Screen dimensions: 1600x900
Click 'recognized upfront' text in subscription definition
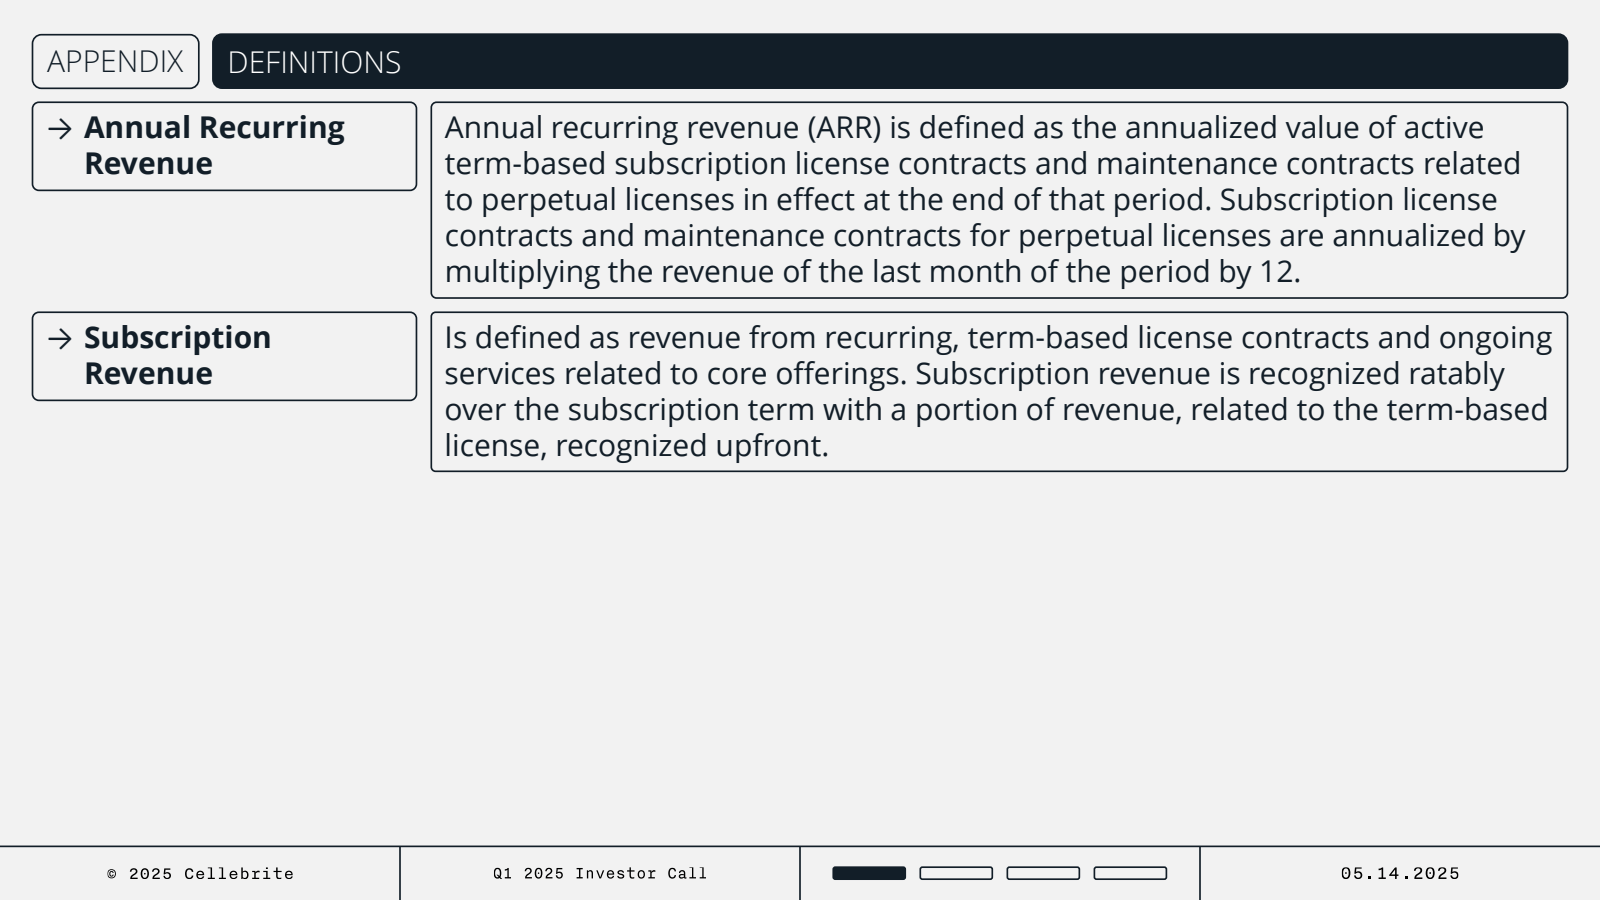click(692, 446)
